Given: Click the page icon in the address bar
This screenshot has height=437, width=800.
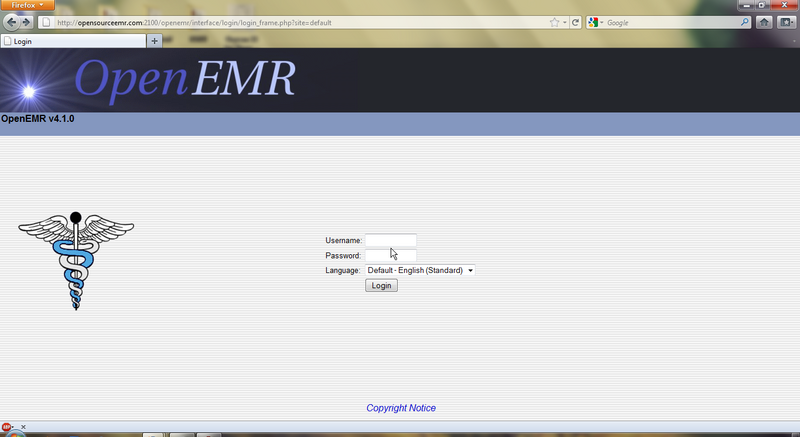Looking at the screenshot, I should 46,22.
